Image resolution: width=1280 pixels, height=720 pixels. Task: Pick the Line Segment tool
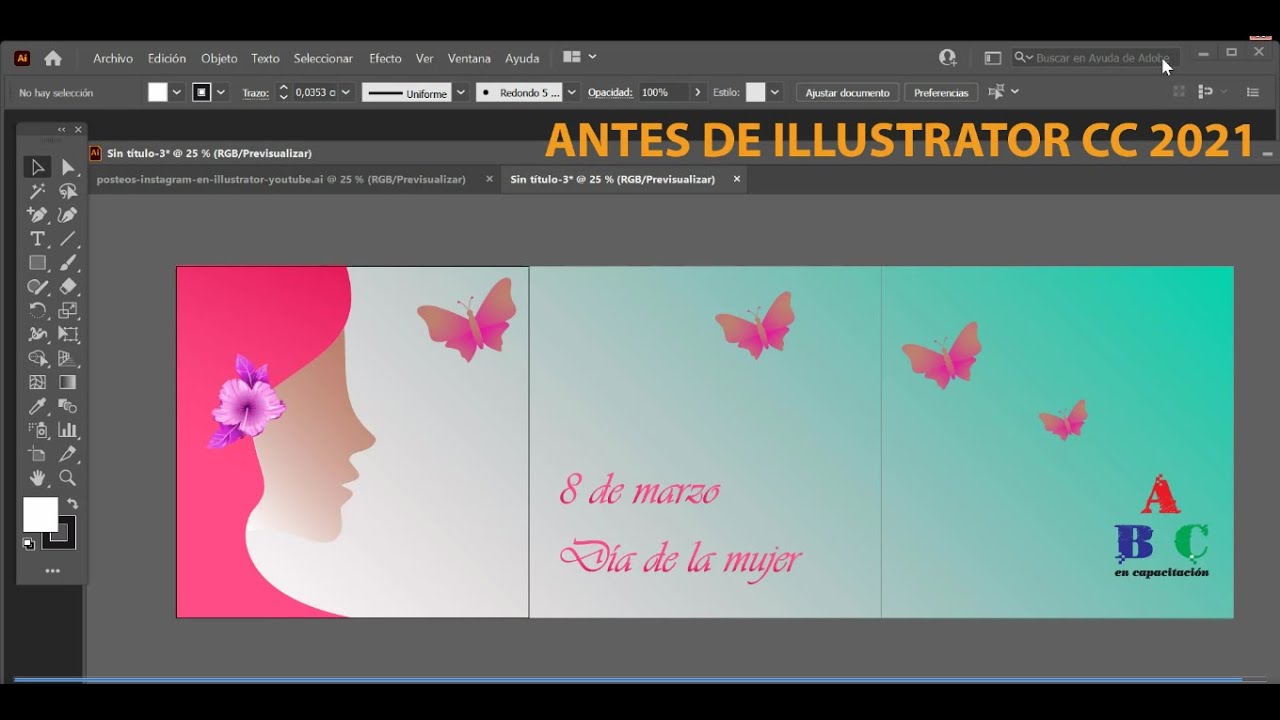tap(68, 239)
